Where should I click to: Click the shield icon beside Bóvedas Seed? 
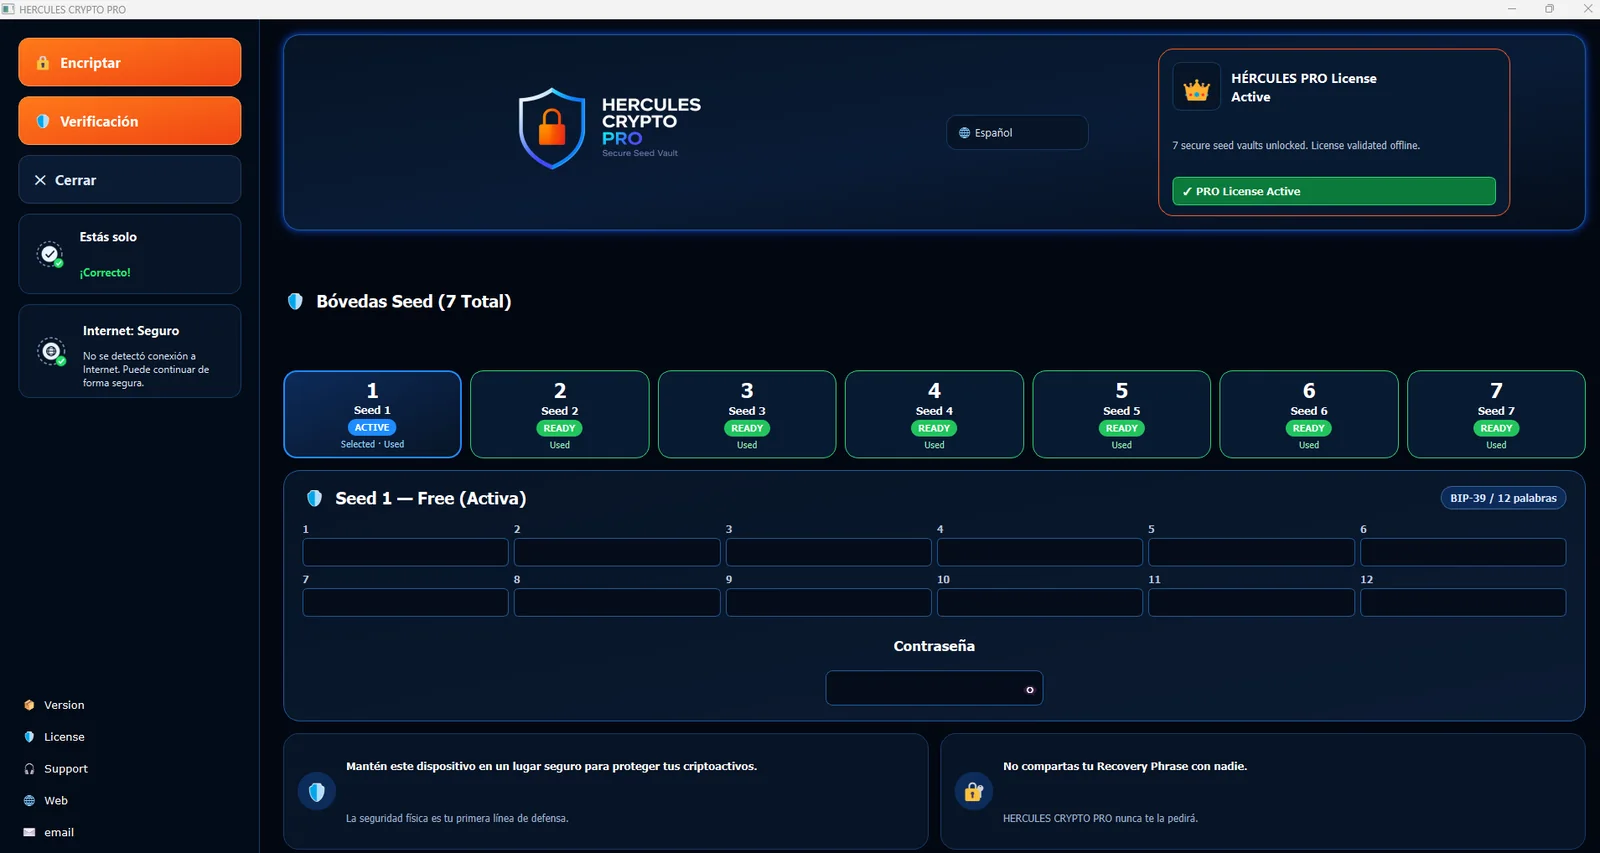pos(295,301)
